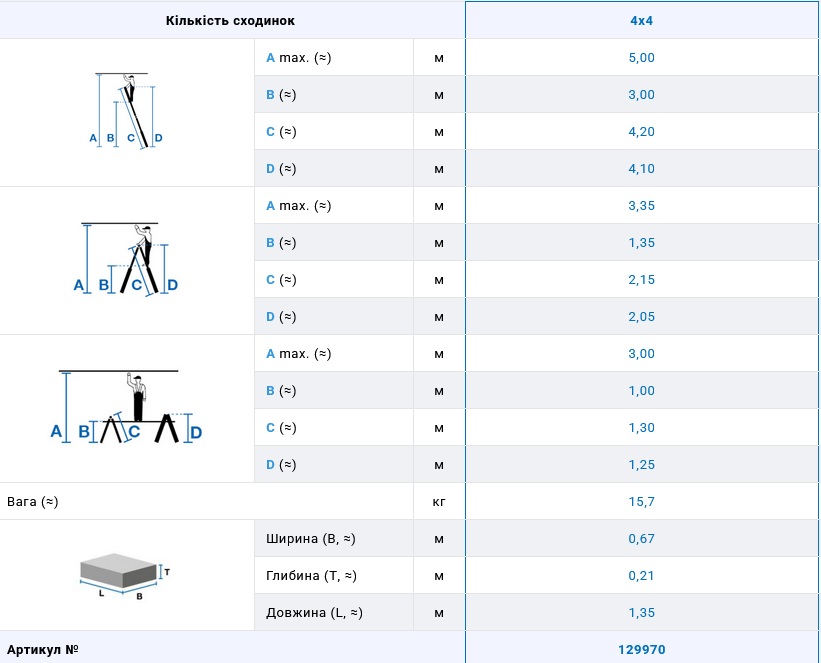The width and height of the screenshot is (821, 663).
Task: Click the Артикул № label
Action: [43, 649]
